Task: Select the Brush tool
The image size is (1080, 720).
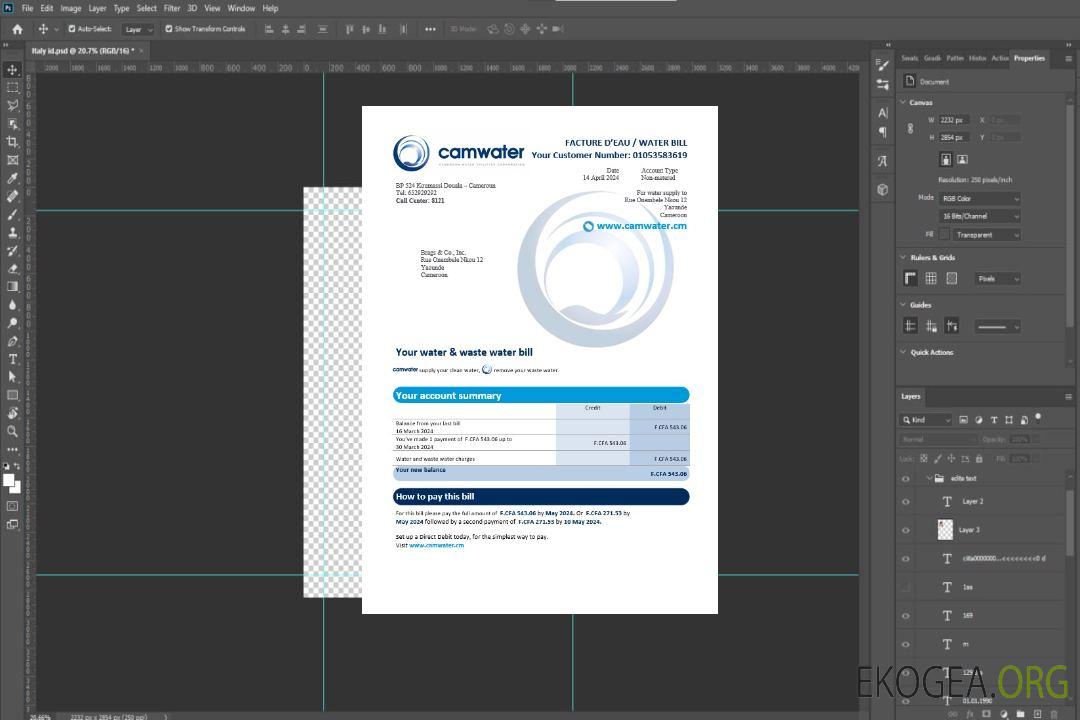Action: coord(12,214)
